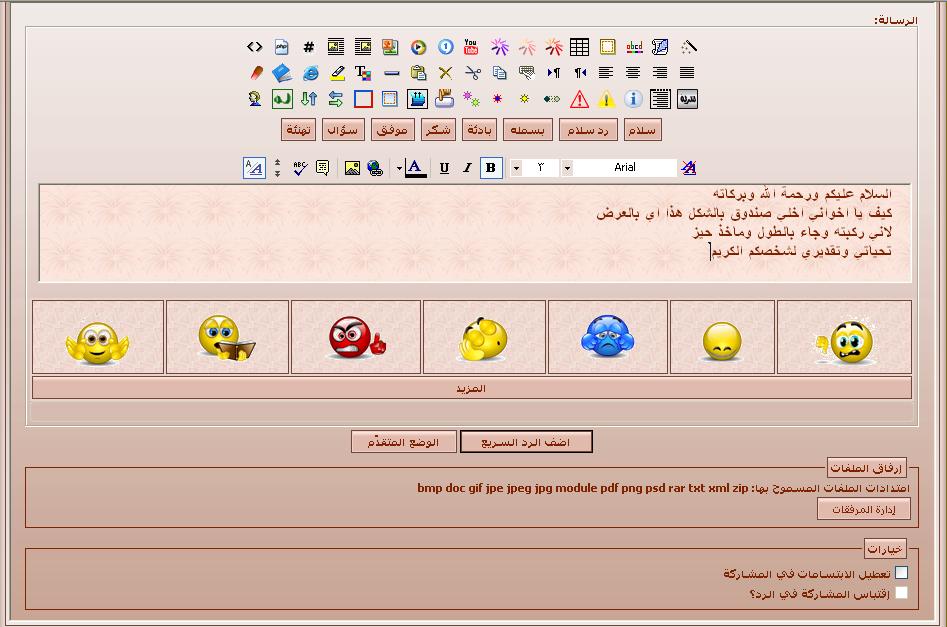Click the اضف الرد السريع submit button
Image resolution: width=947 pixels, height=627 pixels.
526,442
